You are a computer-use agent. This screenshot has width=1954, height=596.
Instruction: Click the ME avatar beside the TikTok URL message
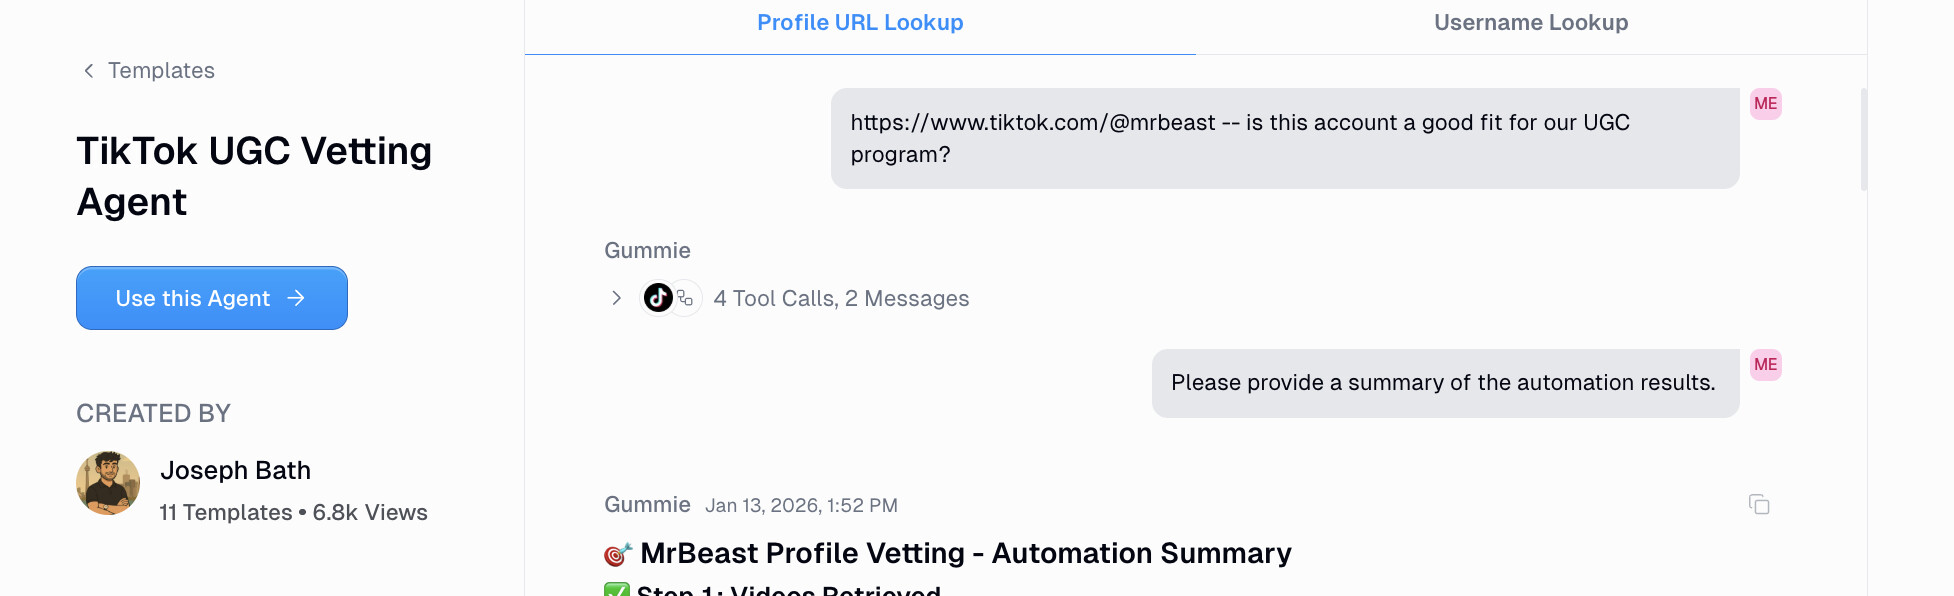pos(1766,103)
